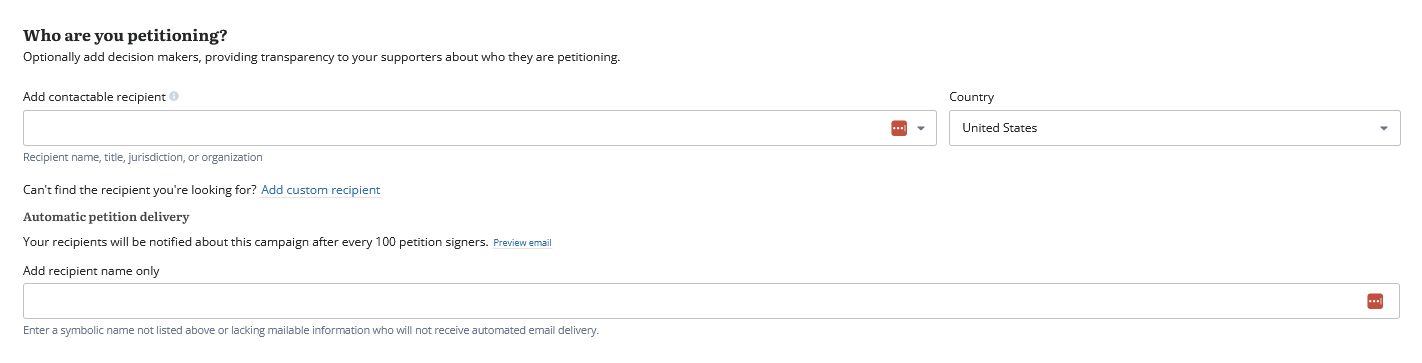Click the info icon beside Add contactable recipient

pyautogui.click(x=174, y=97)
